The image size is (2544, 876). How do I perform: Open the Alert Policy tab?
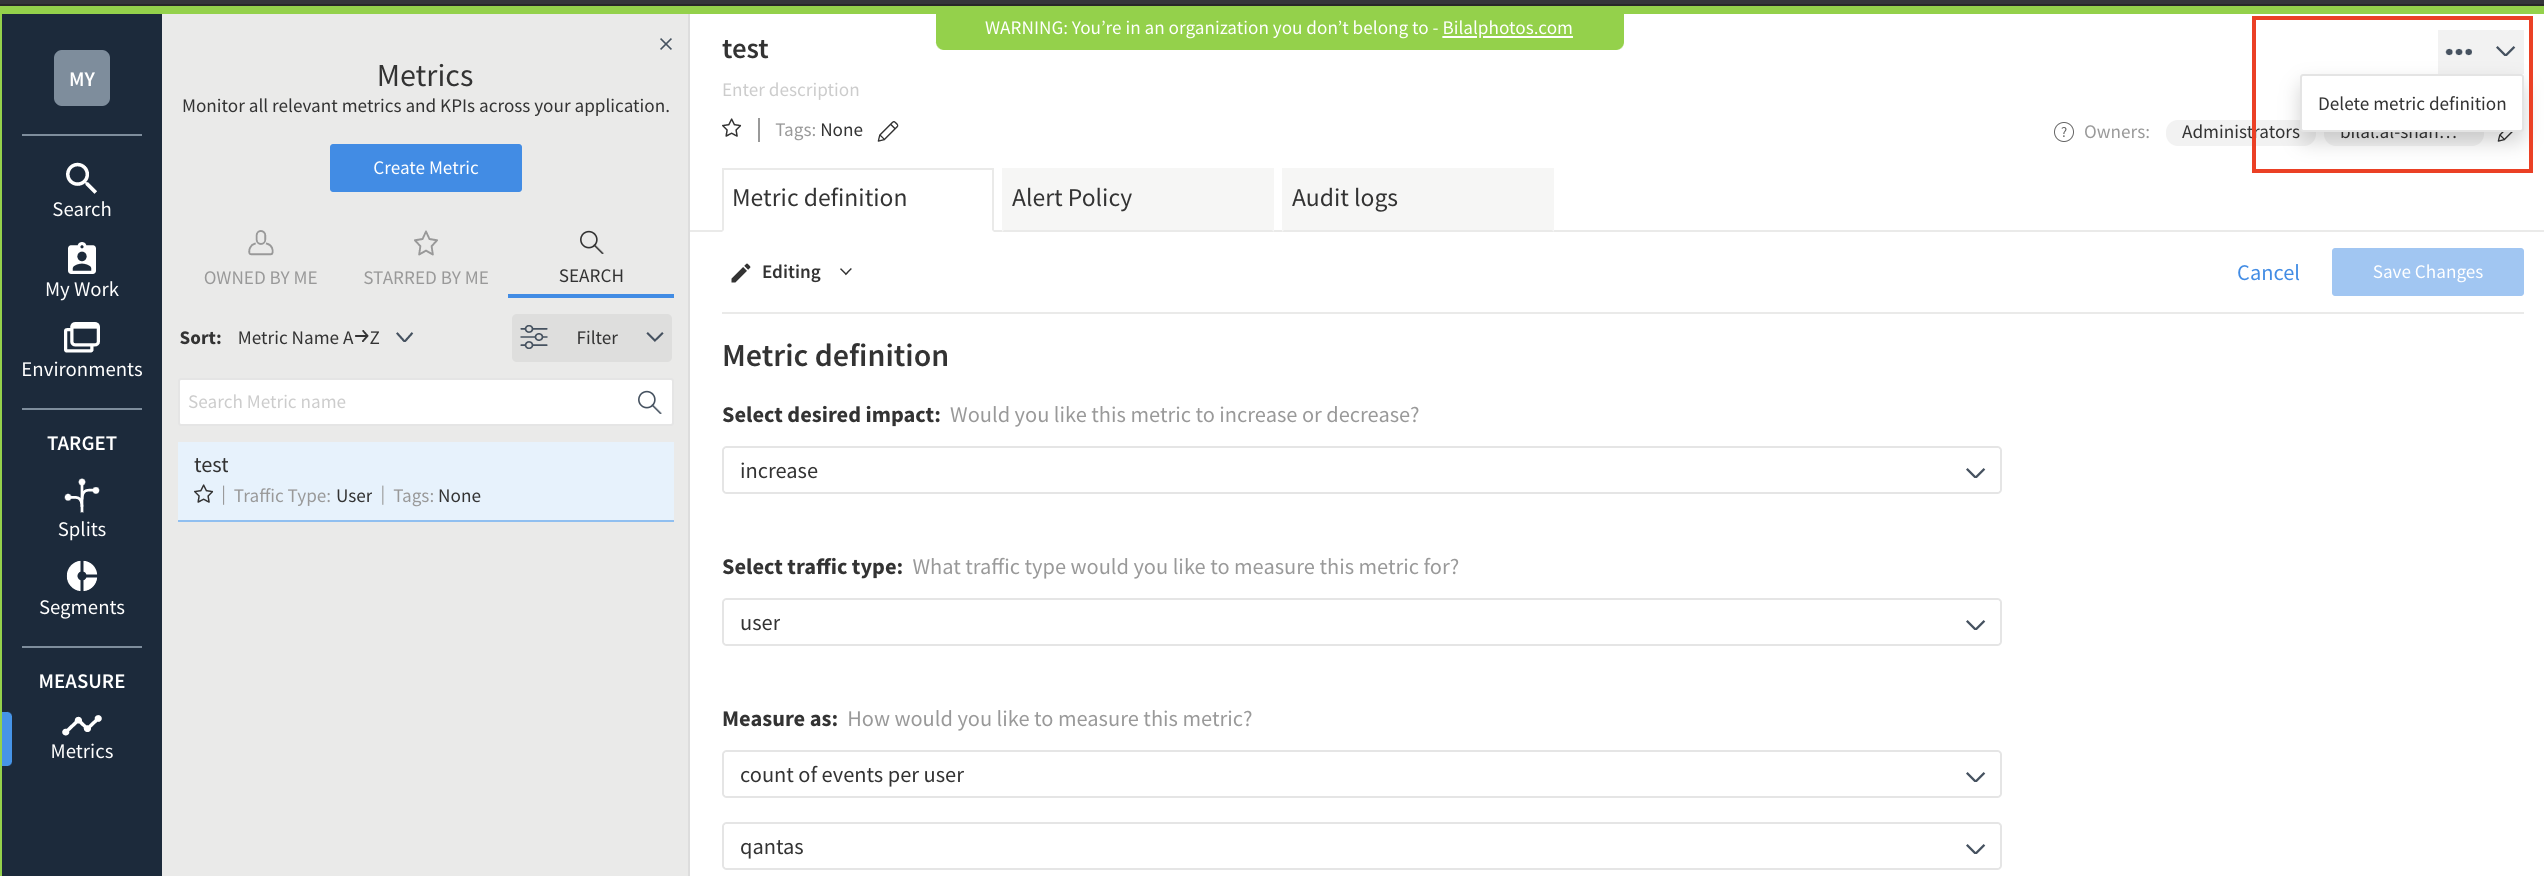click(1137, 198)
